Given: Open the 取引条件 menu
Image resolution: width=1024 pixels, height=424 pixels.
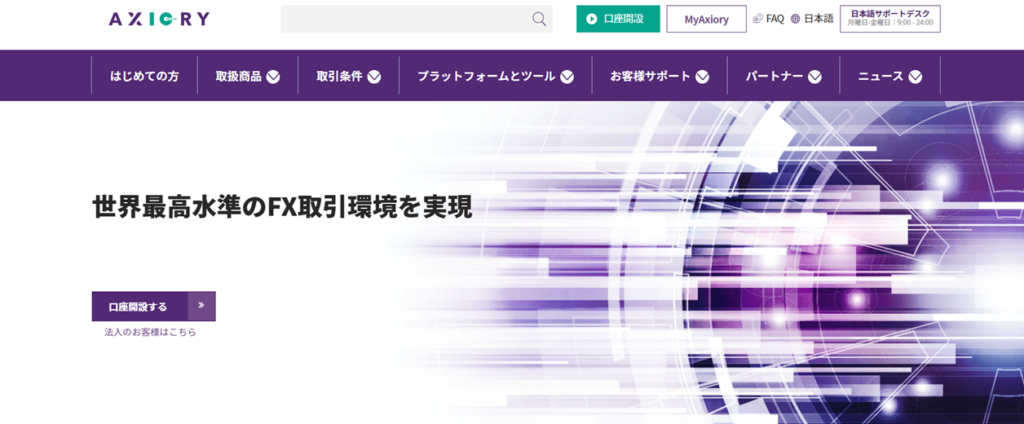Looking at the screenshot, I should click(340, 76).
